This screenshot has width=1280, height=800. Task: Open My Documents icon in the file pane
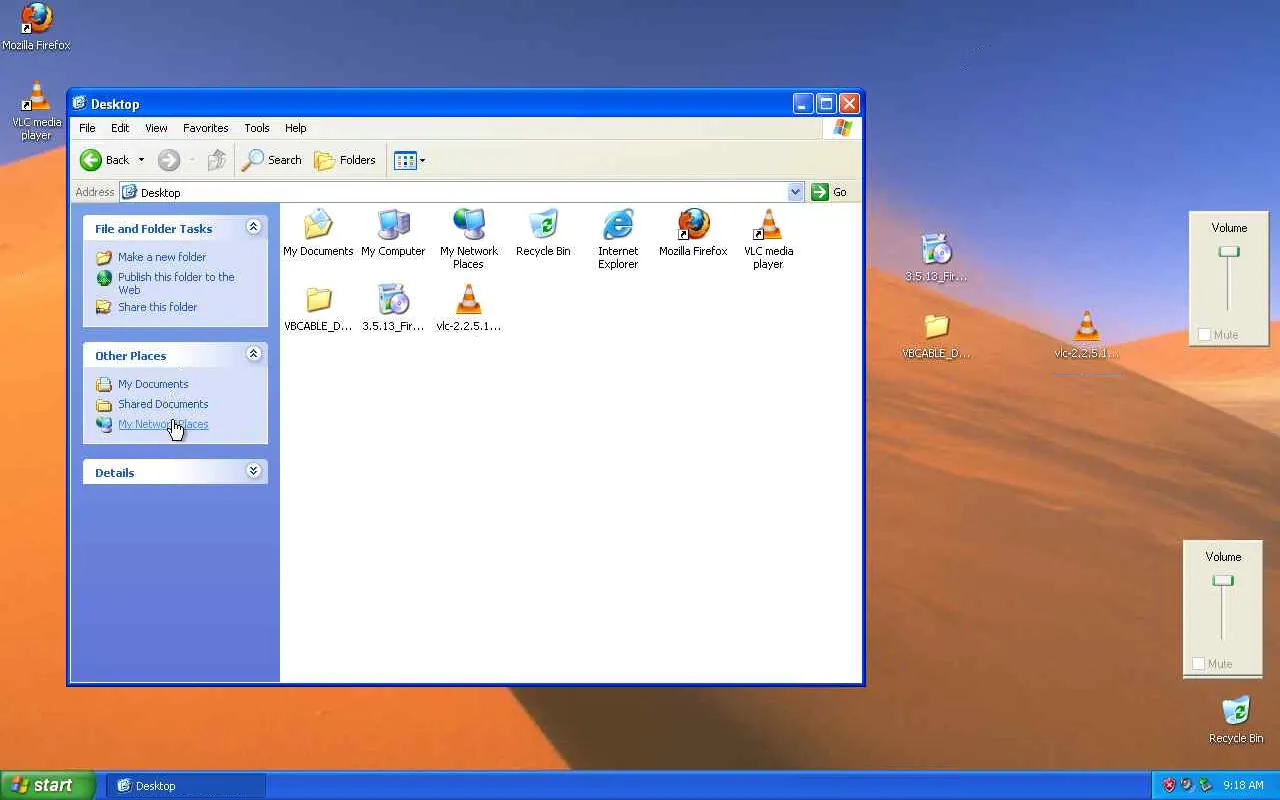click(x=318, y=233)
